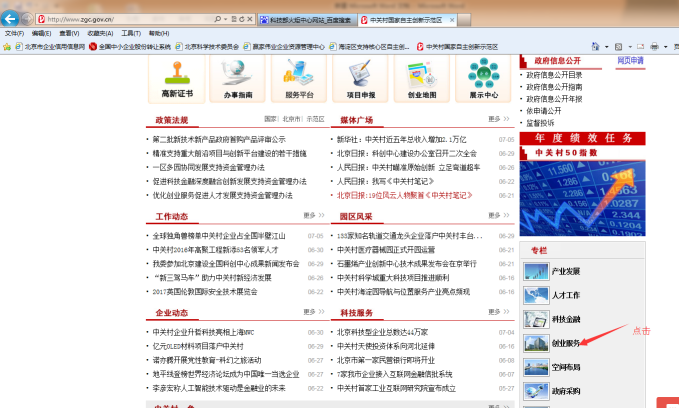Click the printer icon in command bar

(x=654, y=46)
